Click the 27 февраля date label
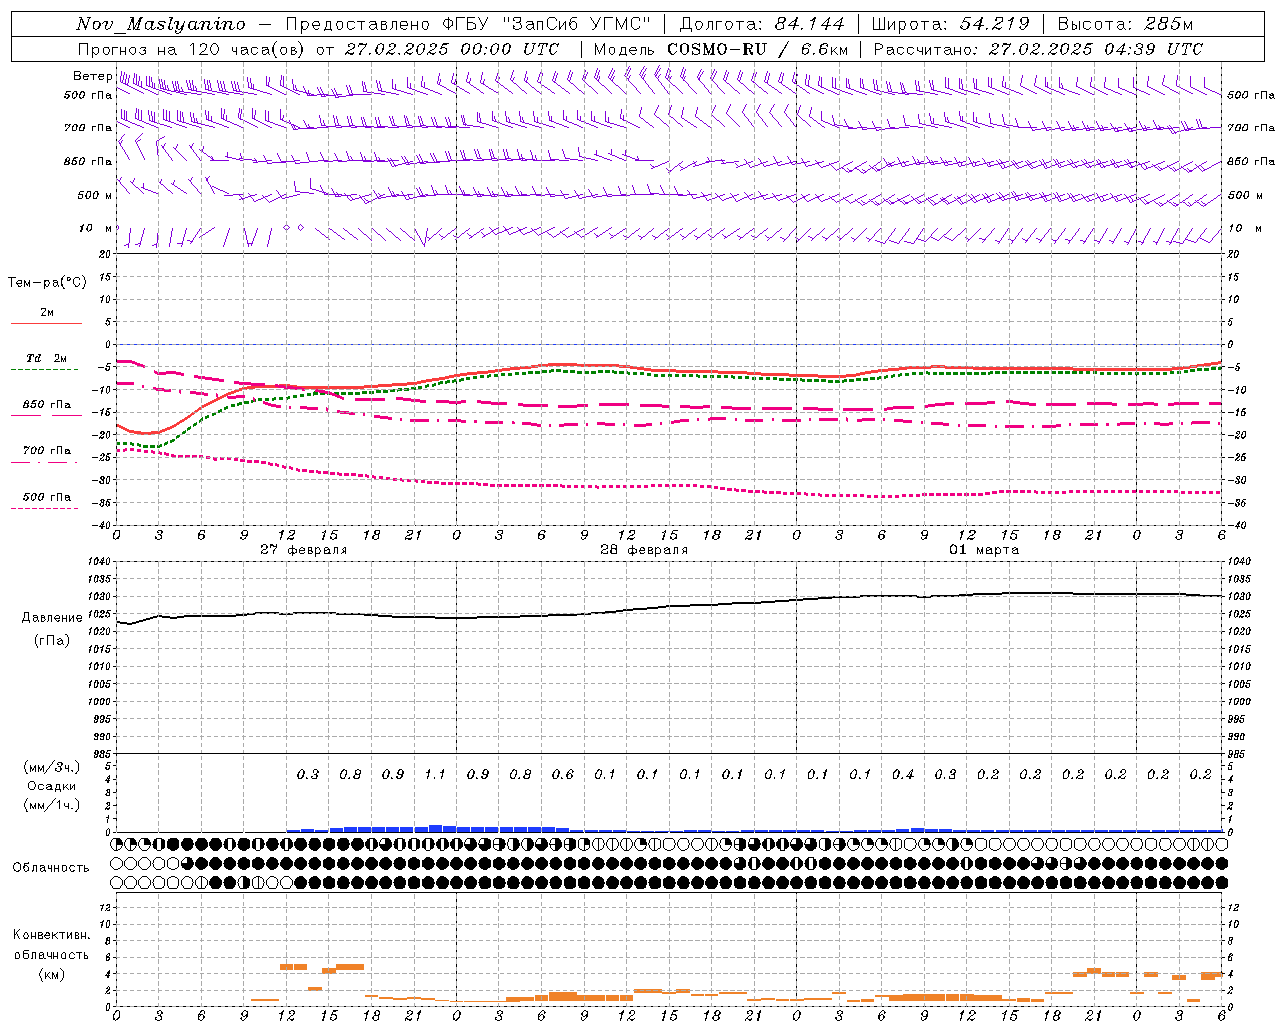This screenshot has height=1024, width=1280. coord(304,550)
